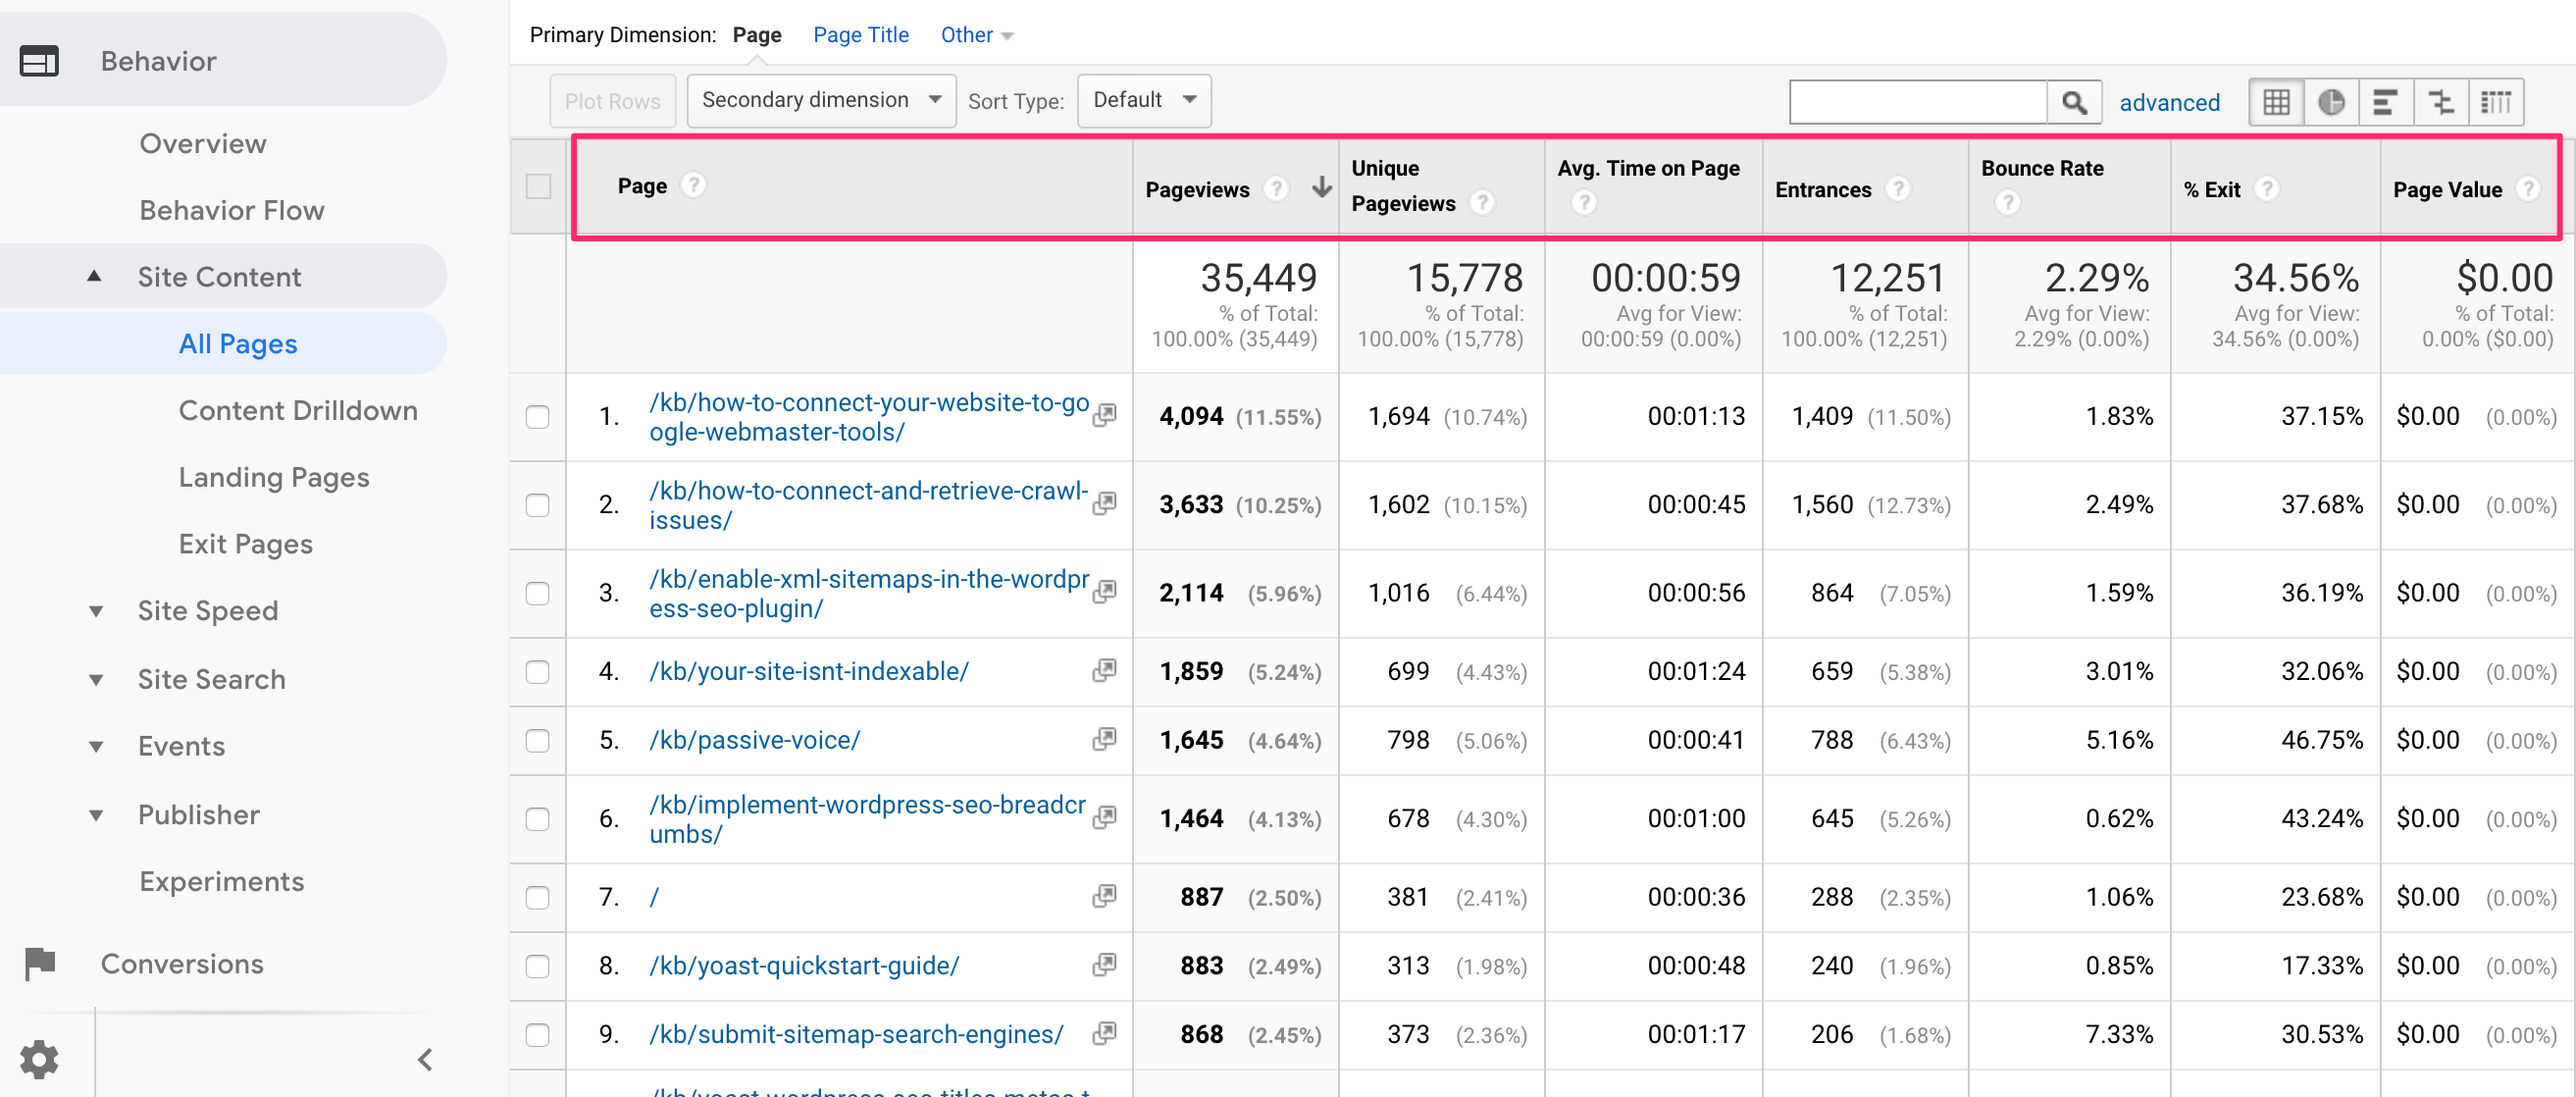
Task: Select checkbox for /kb/yoast-quickstart-guide/ row
Action: pos(538,965)
